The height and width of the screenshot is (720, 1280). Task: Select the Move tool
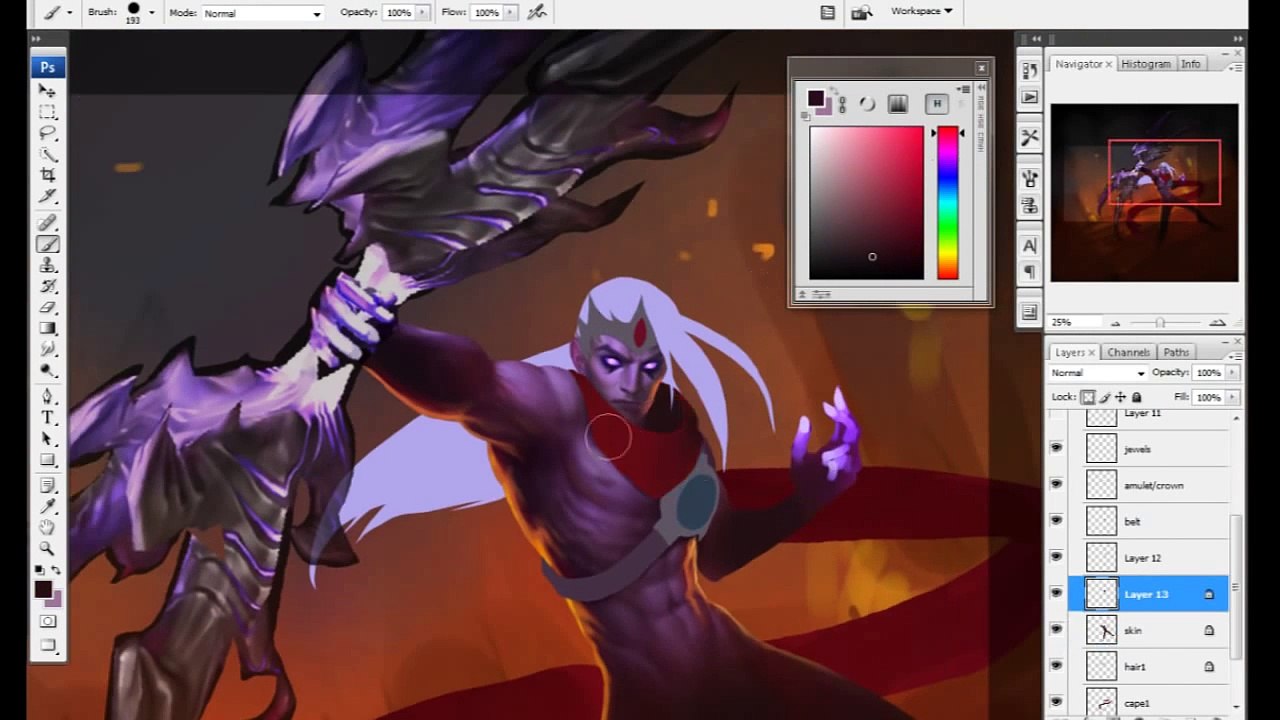click(47, 91)
